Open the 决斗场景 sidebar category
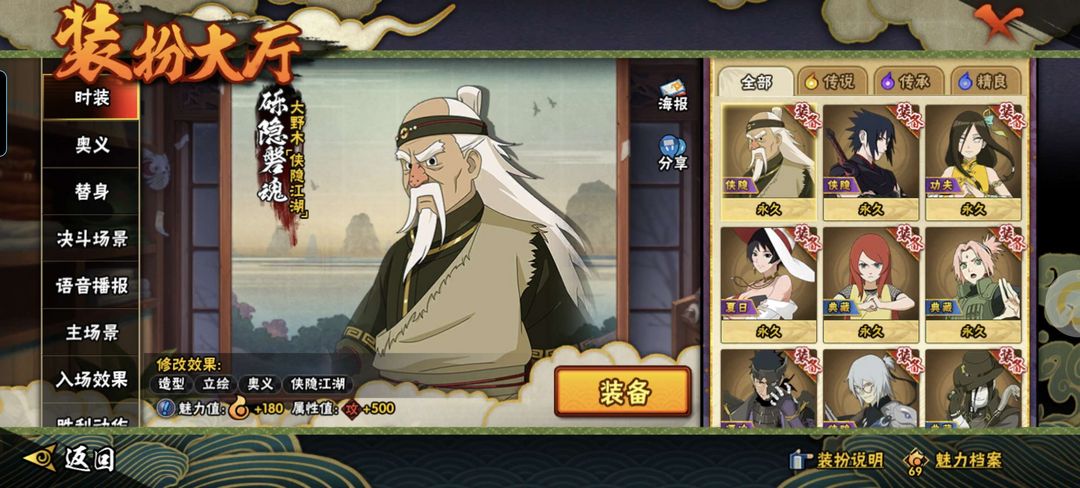The height and width of the screenshot is (488, 1080). pyautogui.click(x=92, y=239)
